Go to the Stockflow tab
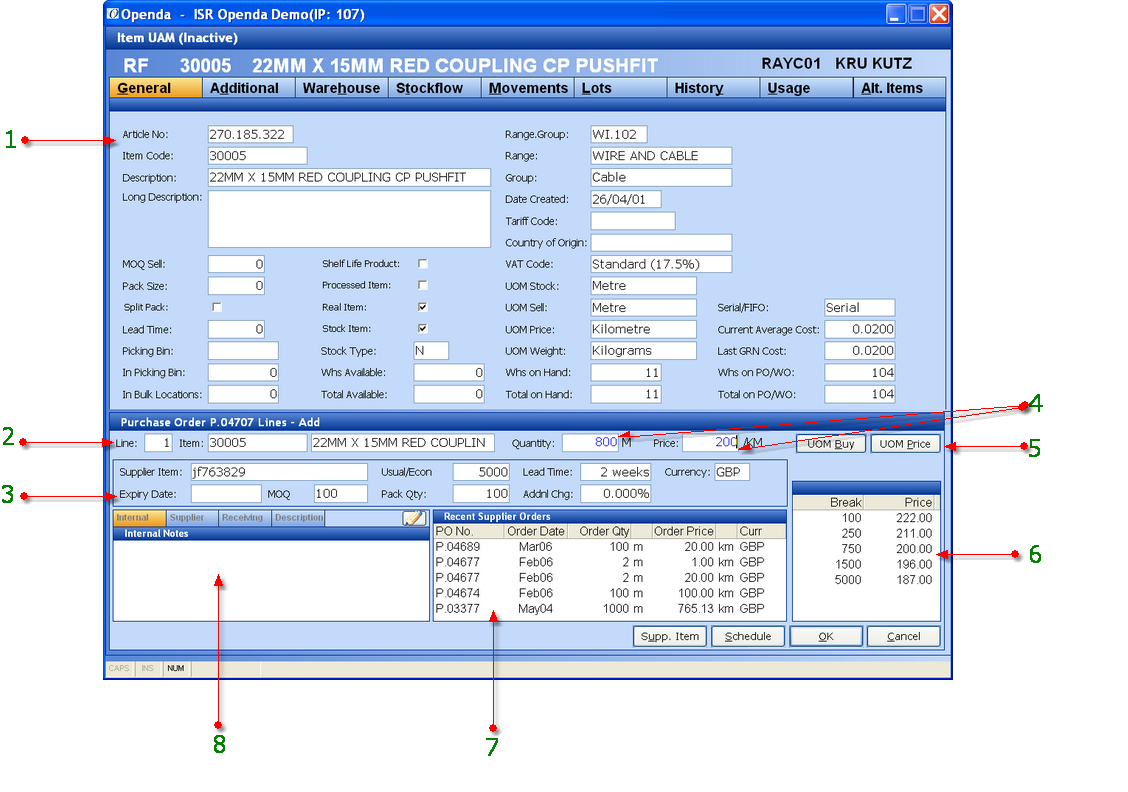The image size is (1128, 792). (435, 88)
